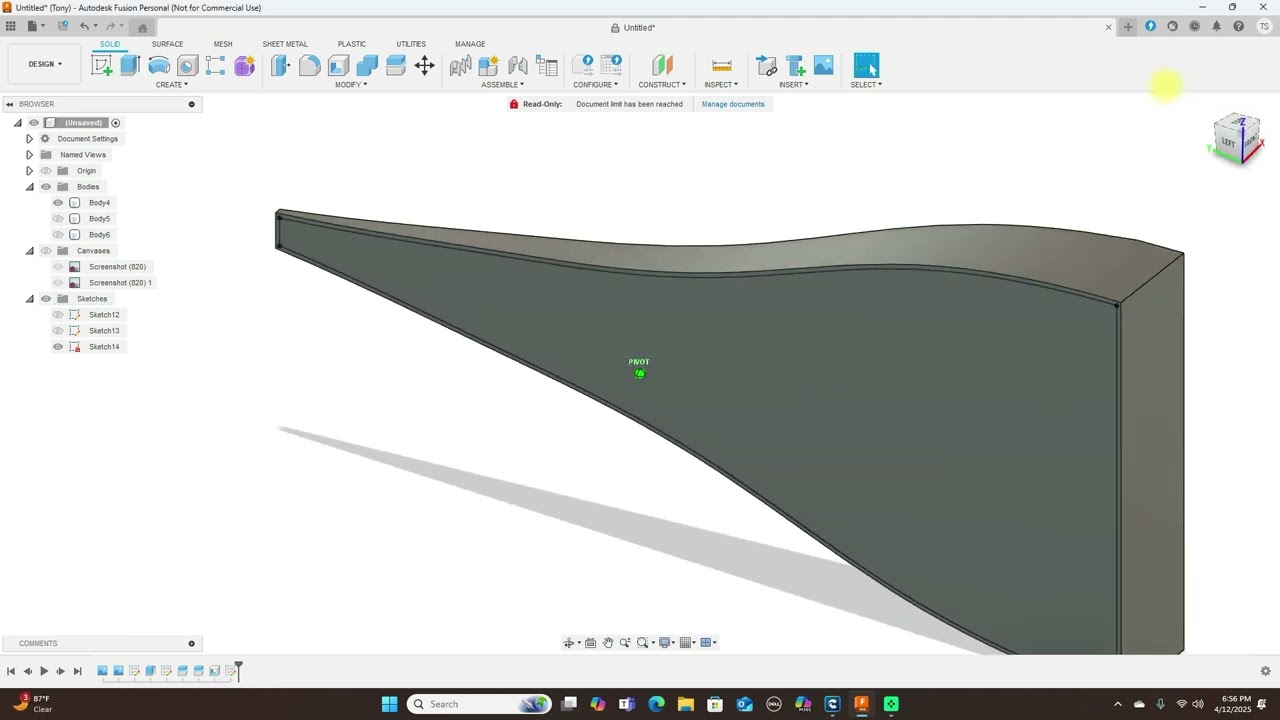This screenshot has height=720, width=1280.
Task: Toggle visibility of the Origin folder
Action: (x=46, y=171)
